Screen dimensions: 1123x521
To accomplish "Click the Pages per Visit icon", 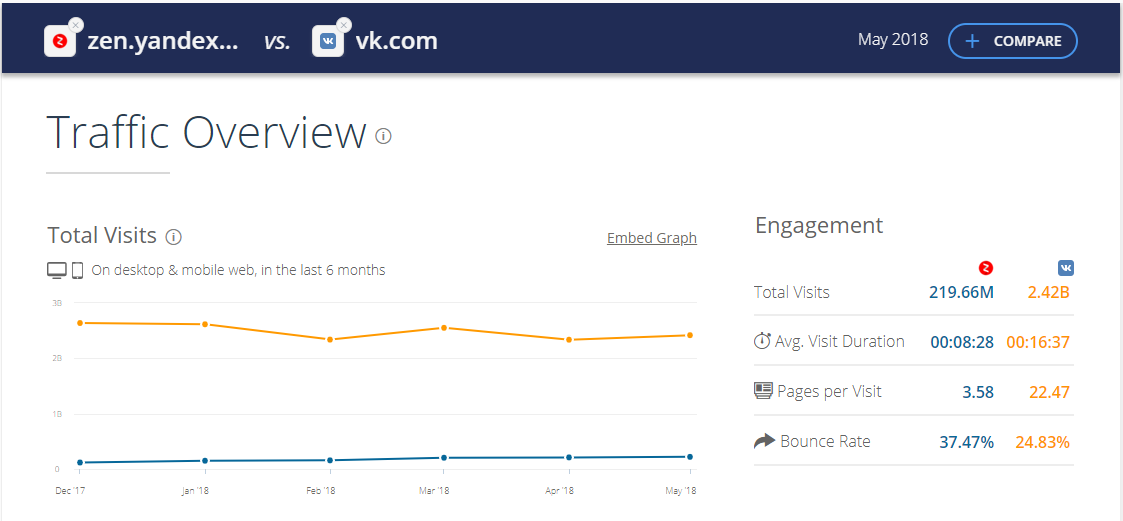I will click(x=763, y=391).
